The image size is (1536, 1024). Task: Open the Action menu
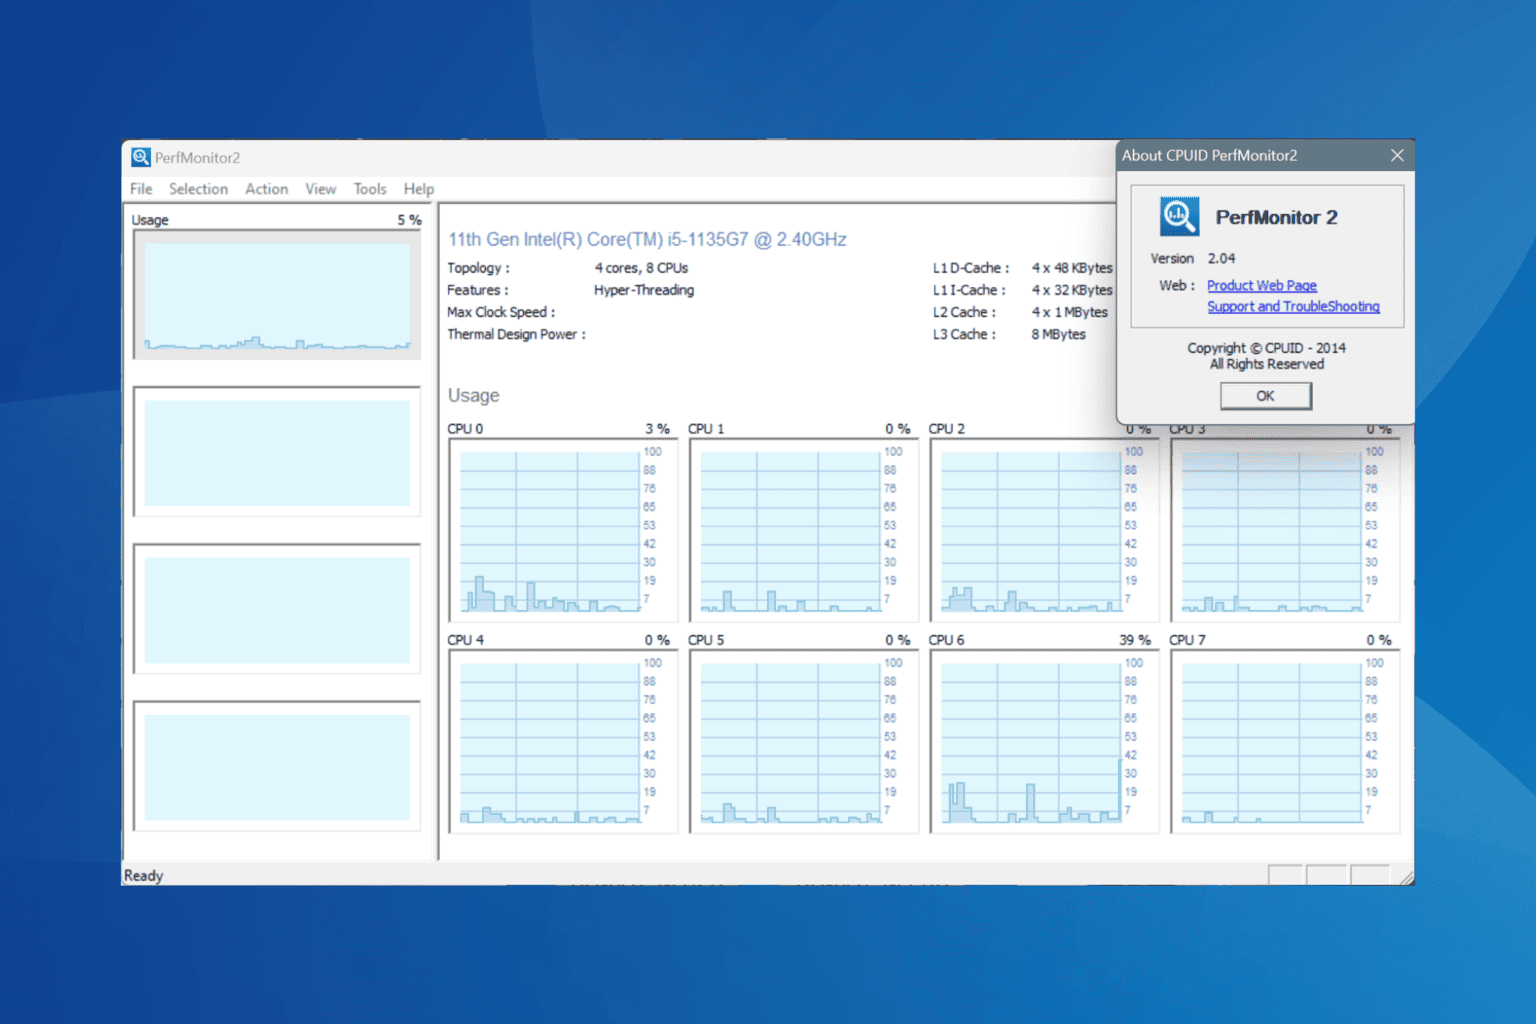[266, 189]
